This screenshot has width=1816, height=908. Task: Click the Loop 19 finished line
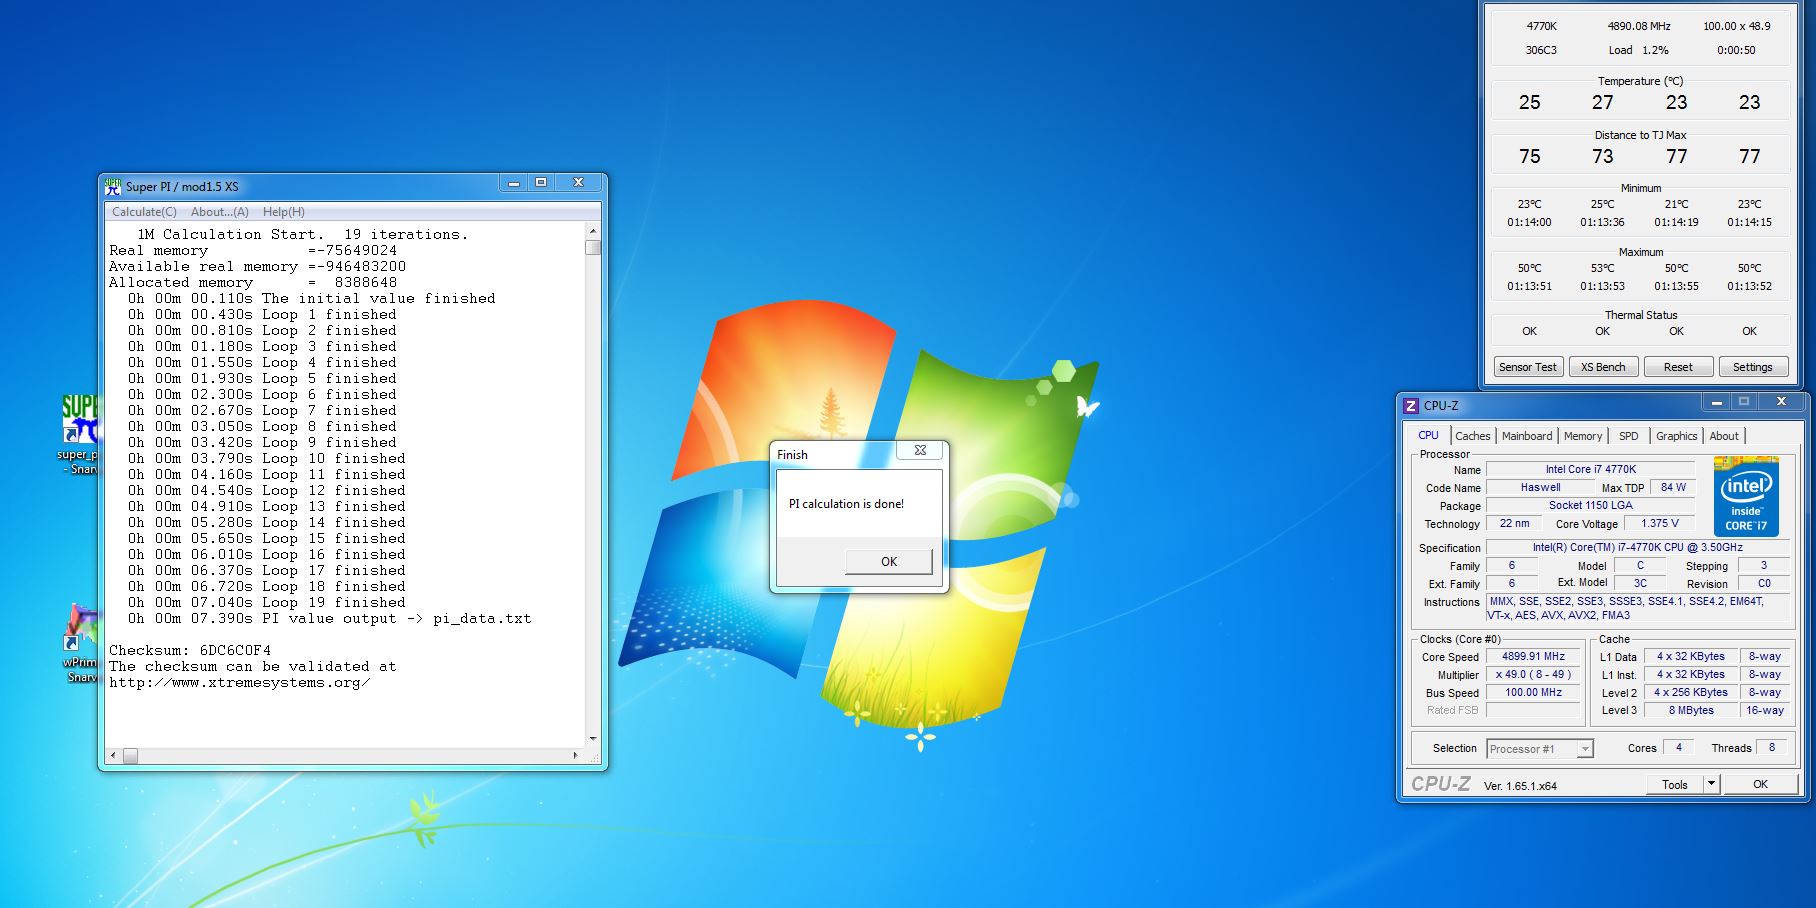pyautogui.click(x=266, y=602)
